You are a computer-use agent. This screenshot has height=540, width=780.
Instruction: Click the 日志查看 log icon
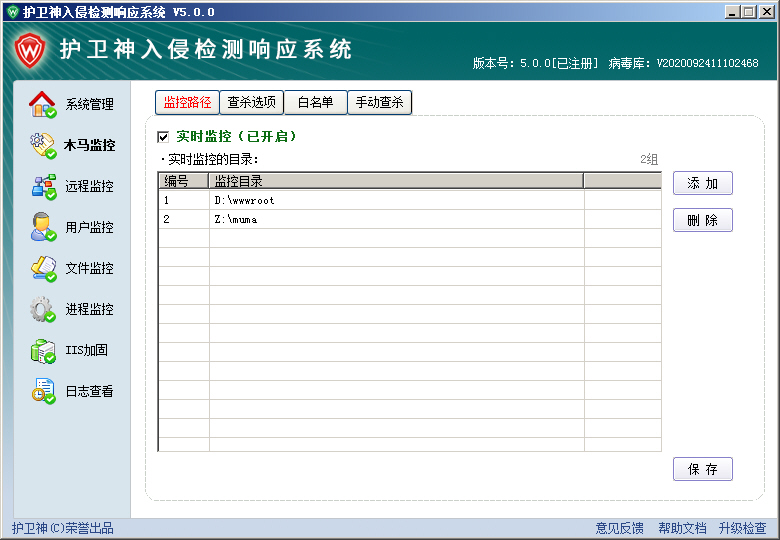pos(42,391)
